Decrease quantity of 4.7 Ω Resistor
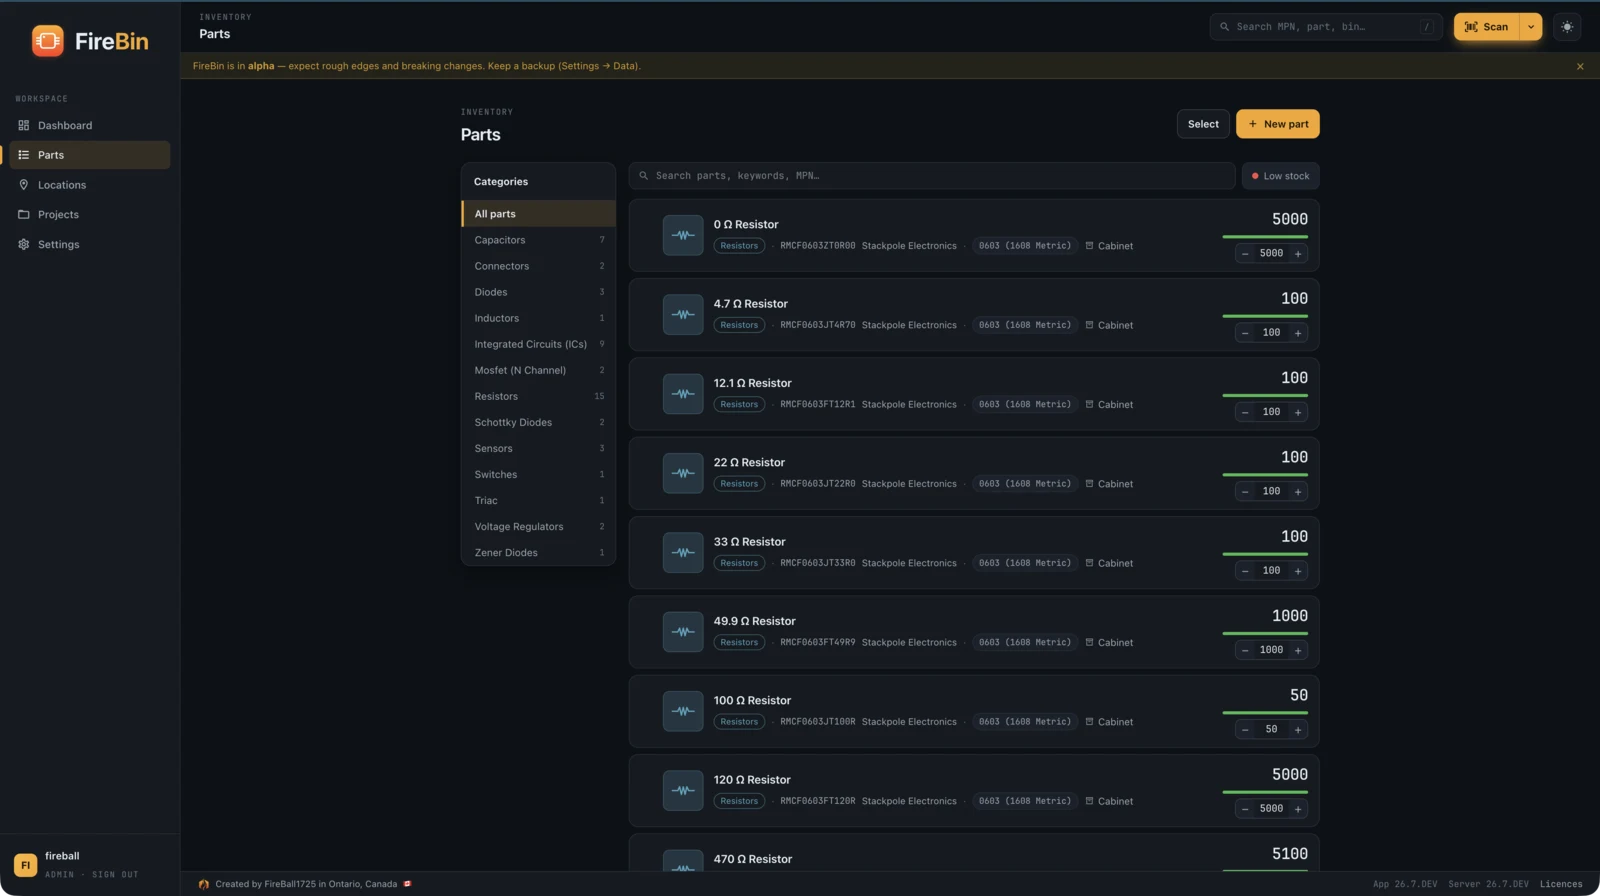This screenshot has height=896, width=1600. [x=1245, y=333]
